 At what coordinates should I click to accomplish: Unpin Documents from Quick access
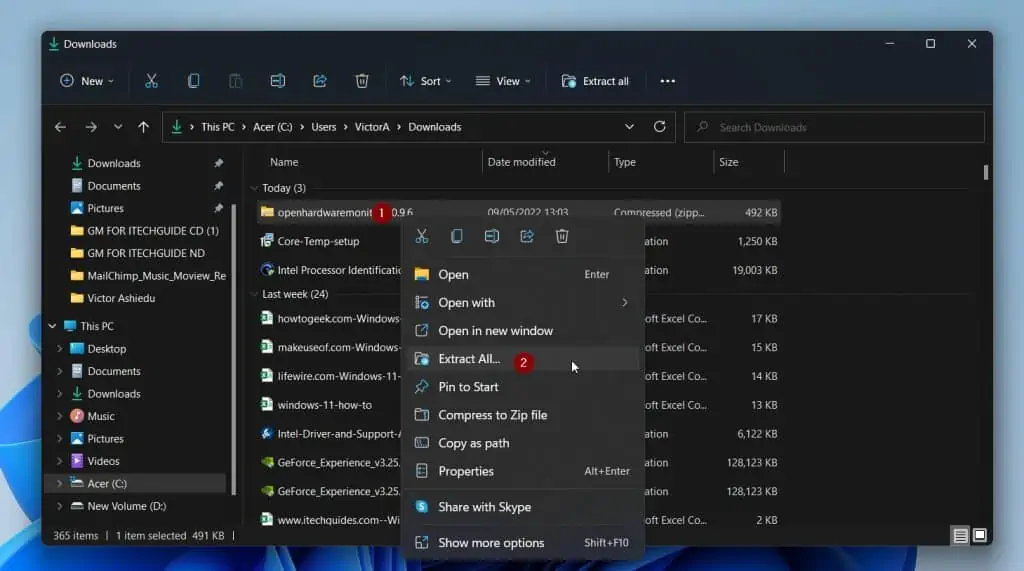[218, 186]
